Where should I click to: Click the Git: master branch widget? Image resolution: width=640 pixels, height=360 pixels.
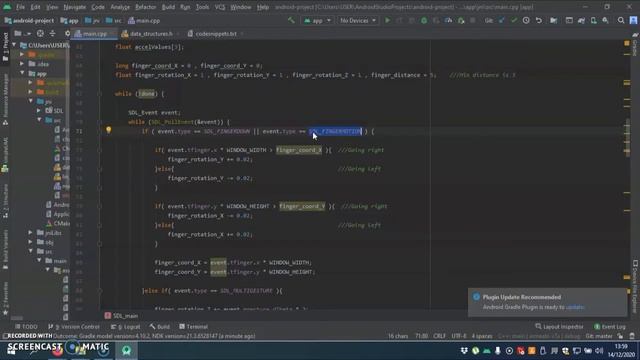pos(598,336)
